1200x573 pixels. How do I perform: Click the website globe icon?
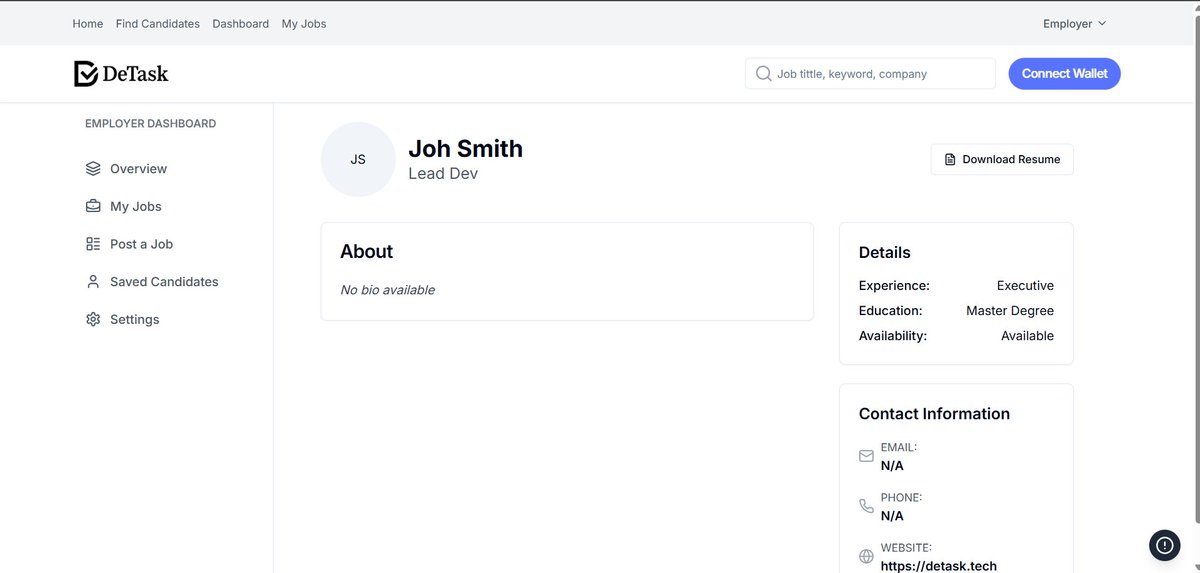[x=866, y=556]
